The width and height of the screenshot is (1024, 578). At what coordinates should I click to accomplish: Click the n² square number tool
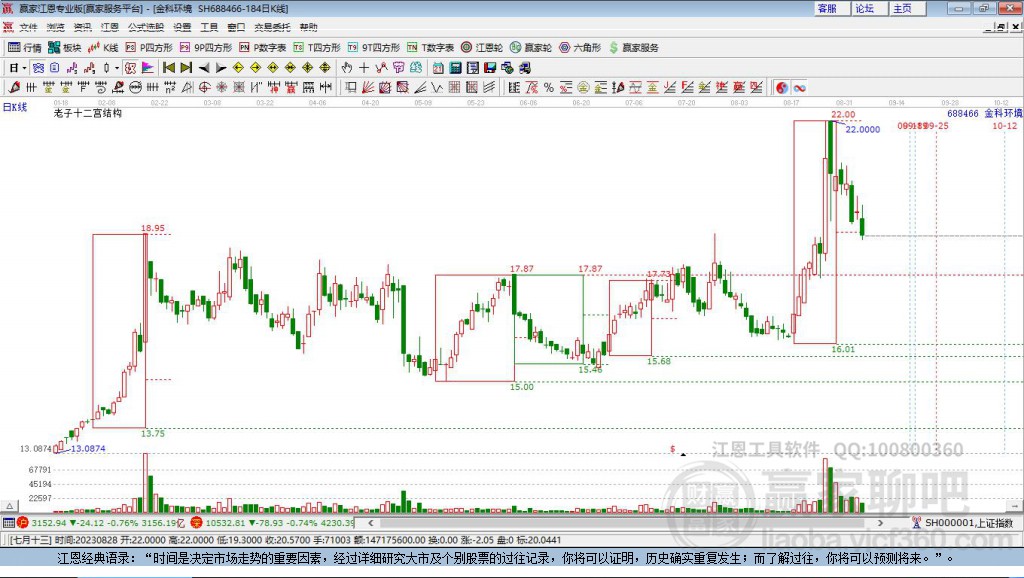(170, 87)
